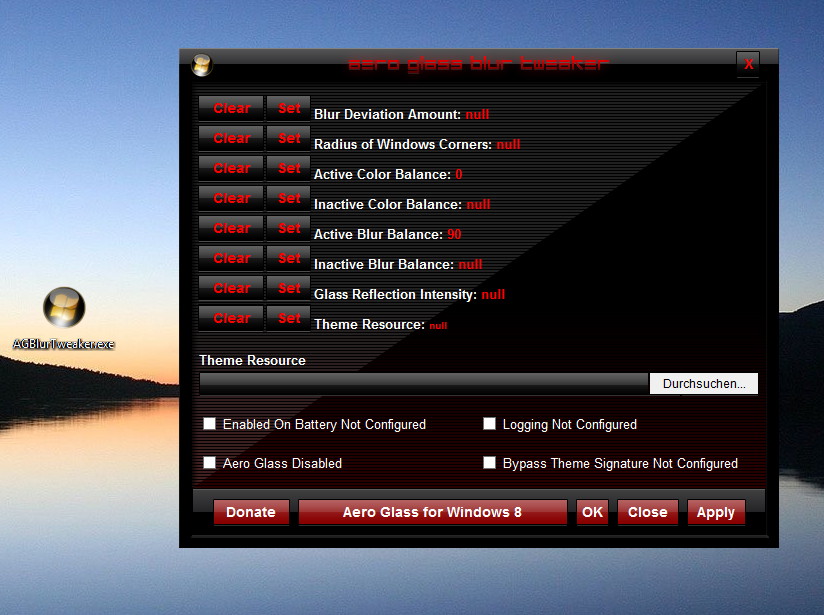Click the Donate button
824x615 pixels.
point(251,512)
